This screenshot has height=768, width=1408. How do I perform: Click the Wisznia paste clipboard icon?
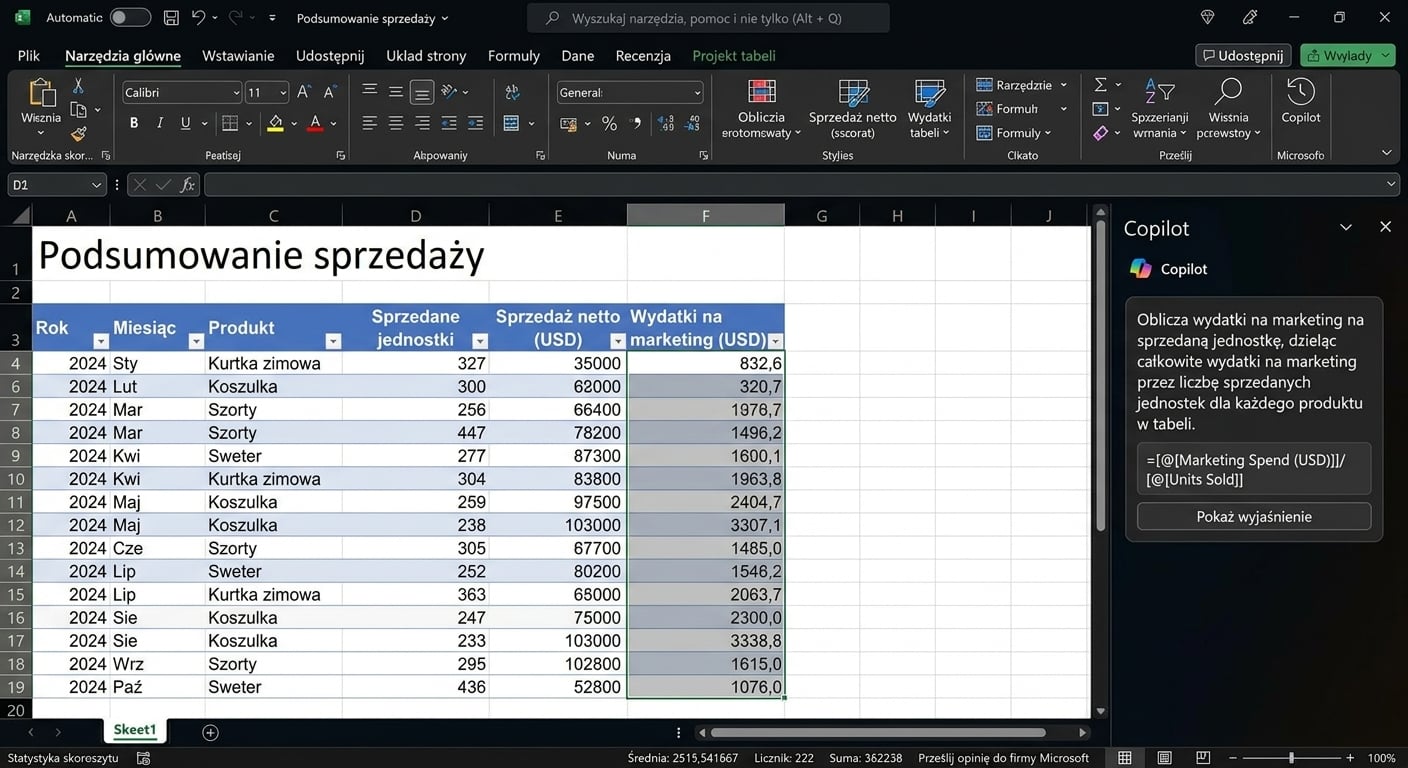(x=41, y=93)
